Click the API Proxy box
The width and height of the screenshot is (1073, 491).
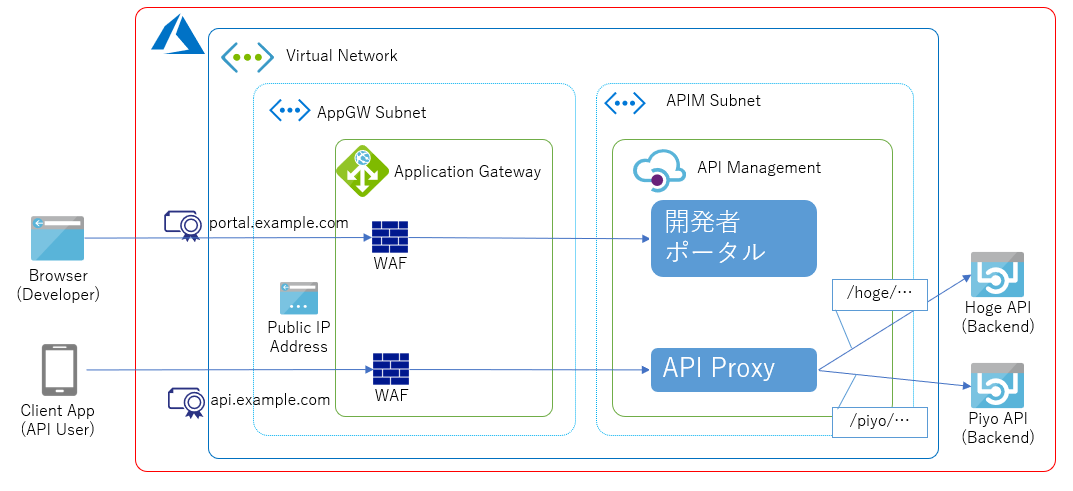734,370
